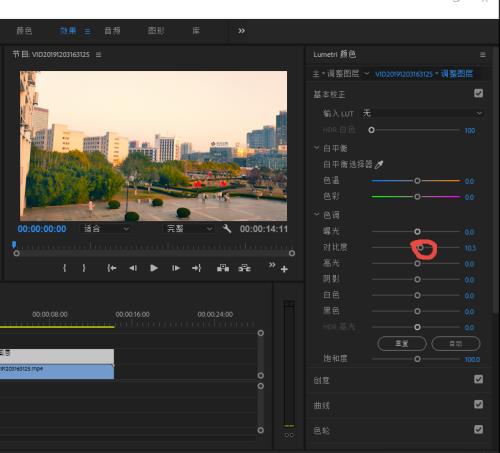
Task: Click the contrast slider handle
Action: (x=421, y=247)
